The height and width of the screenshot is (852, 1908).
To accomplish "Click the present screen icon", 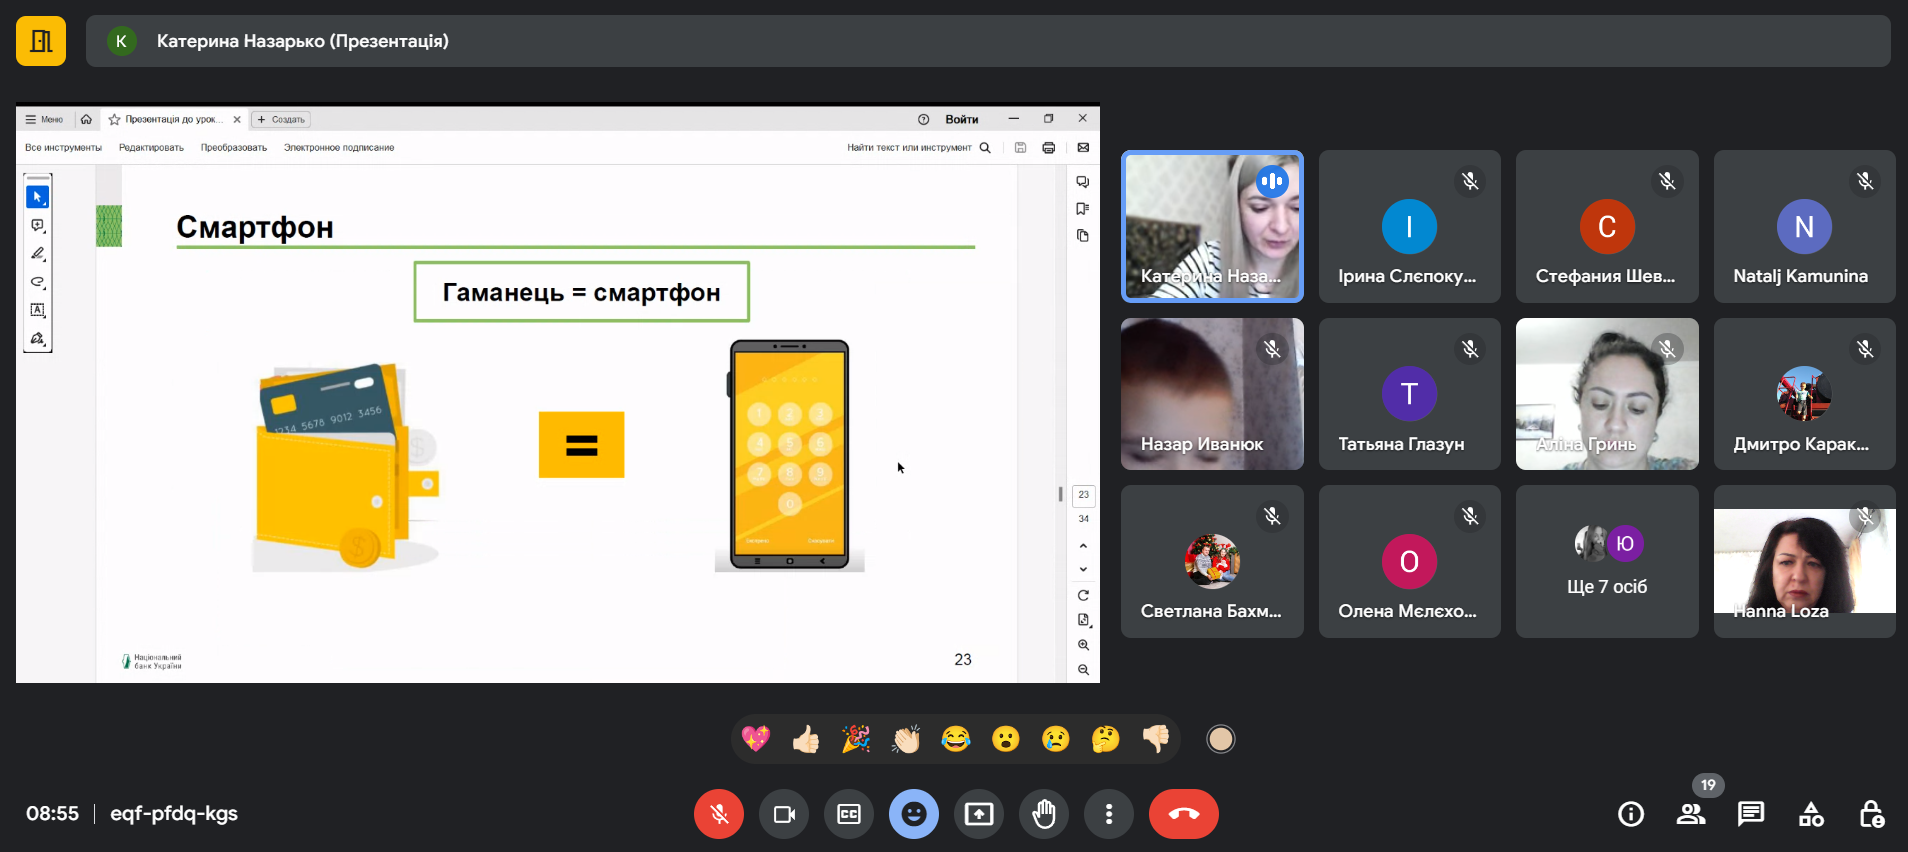I will [979, 814].
